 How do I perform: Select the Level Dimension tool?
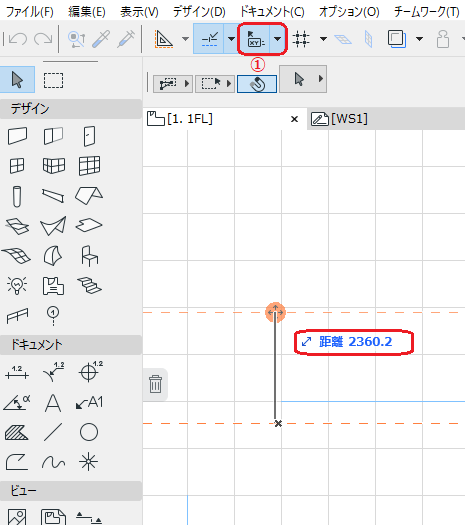pos(90,372)
